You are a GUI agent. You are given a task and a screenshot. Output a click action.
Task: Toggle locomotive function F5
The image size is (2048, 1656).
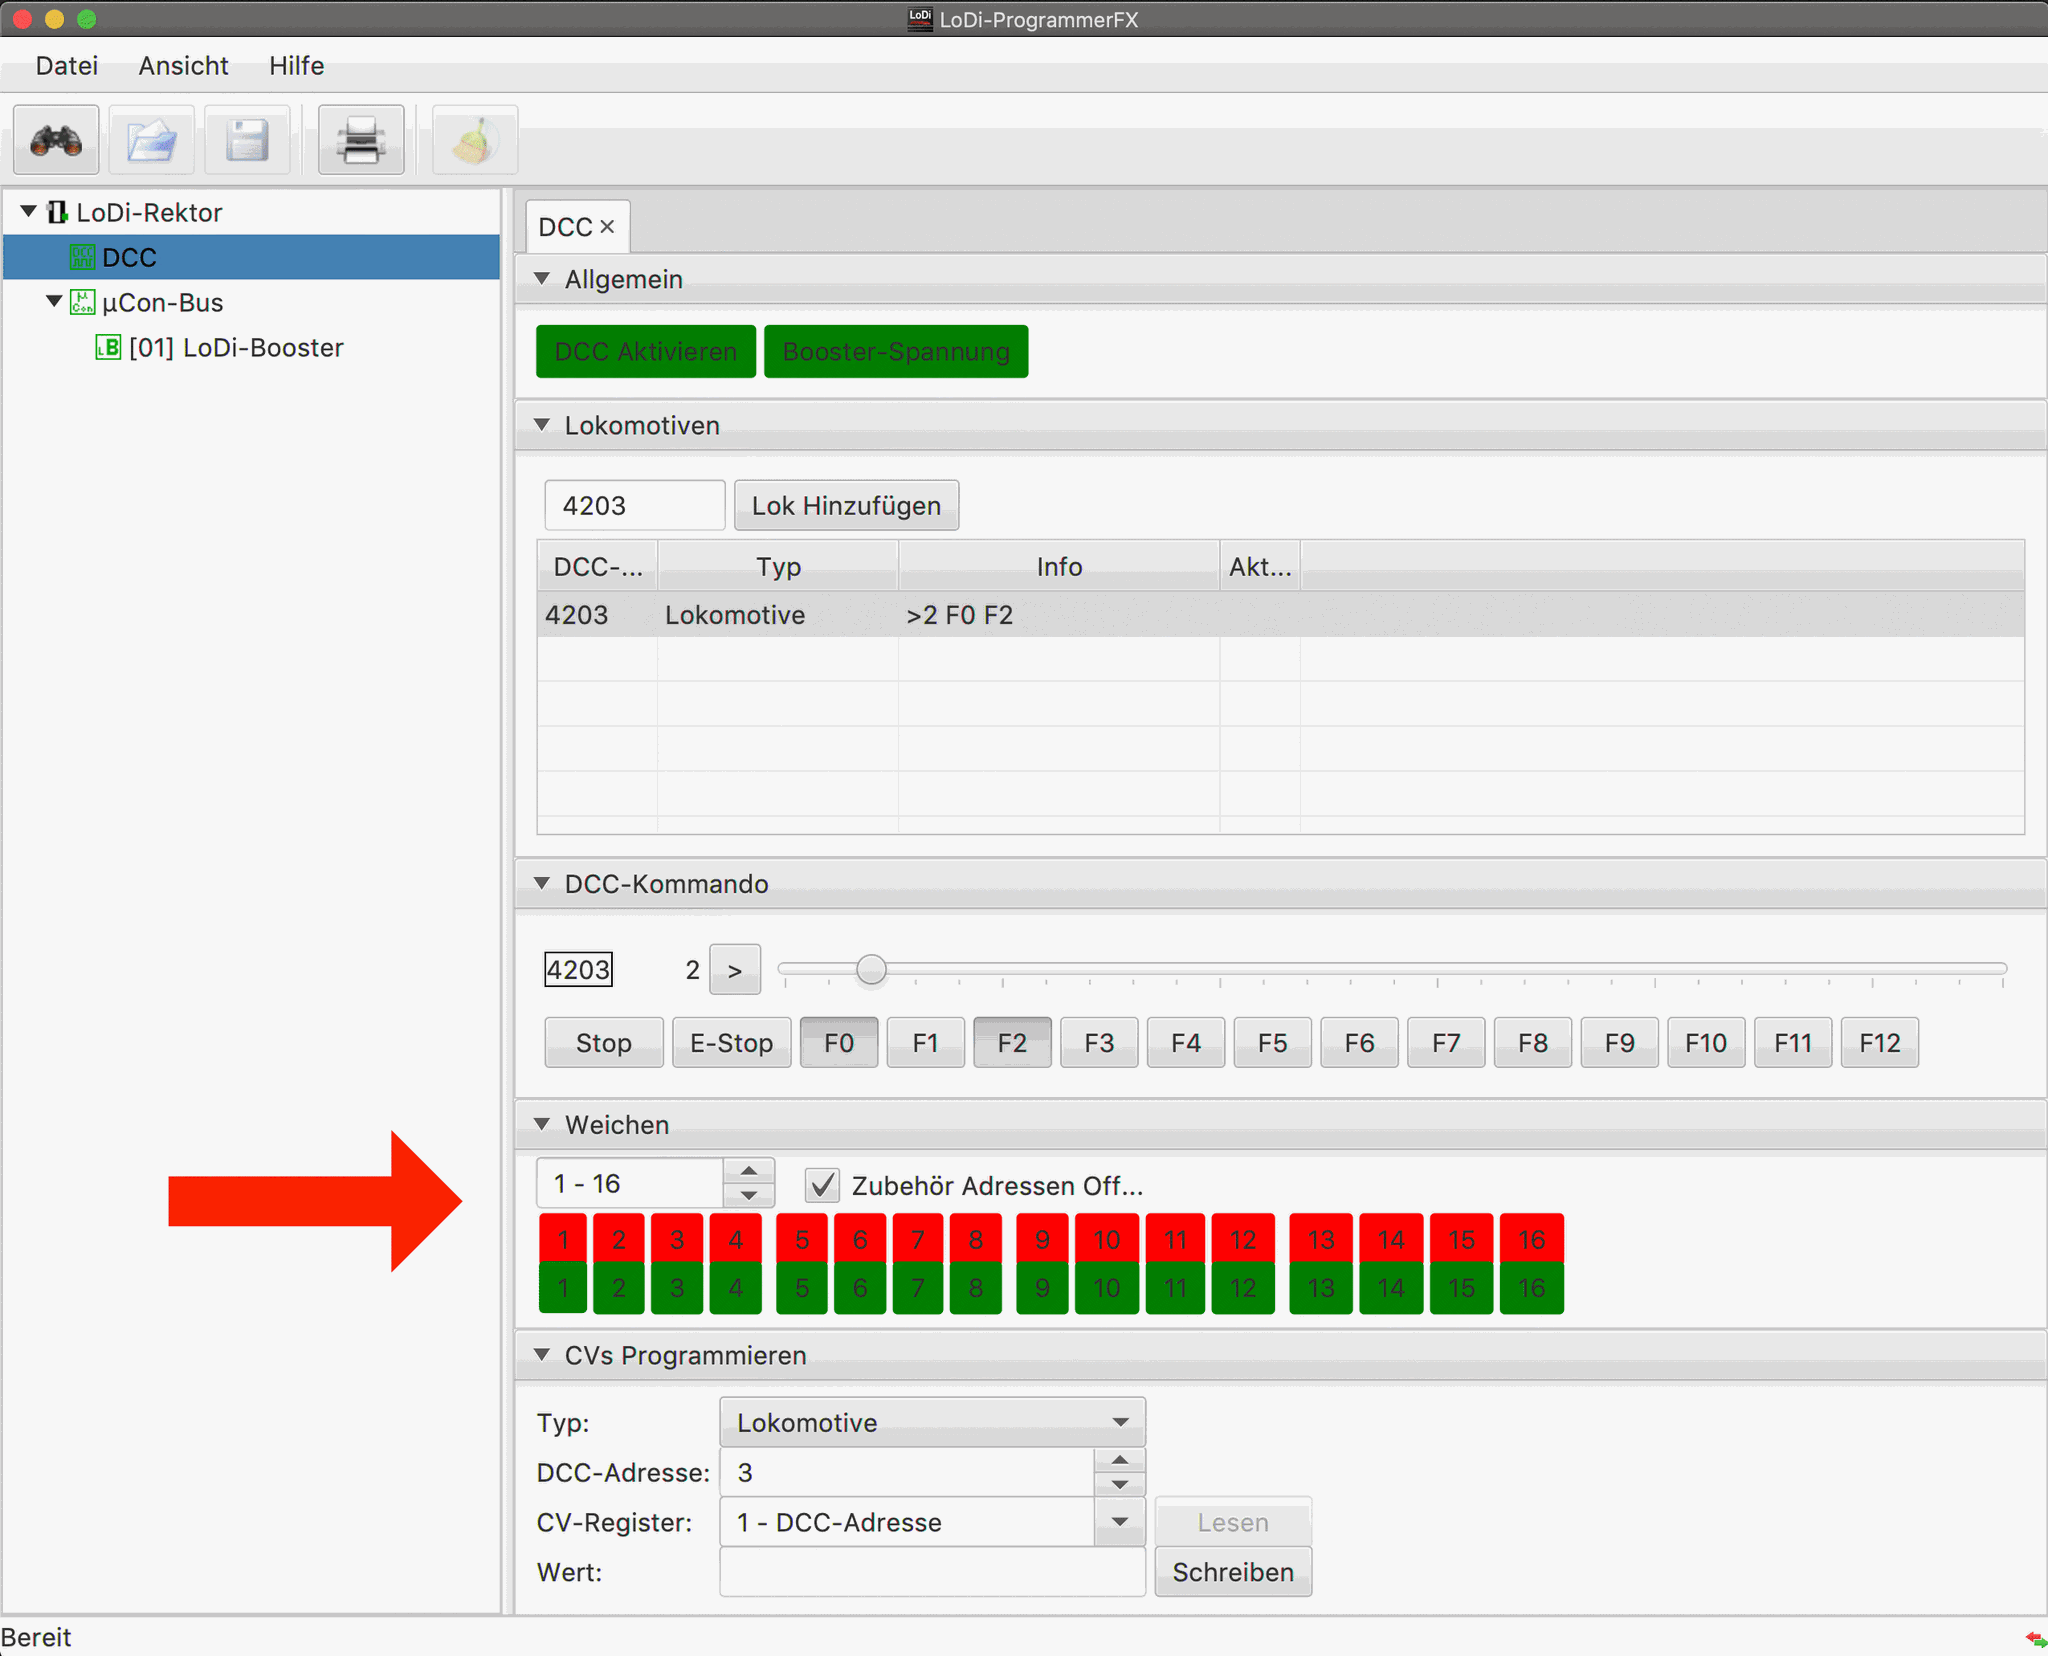1273,1043
